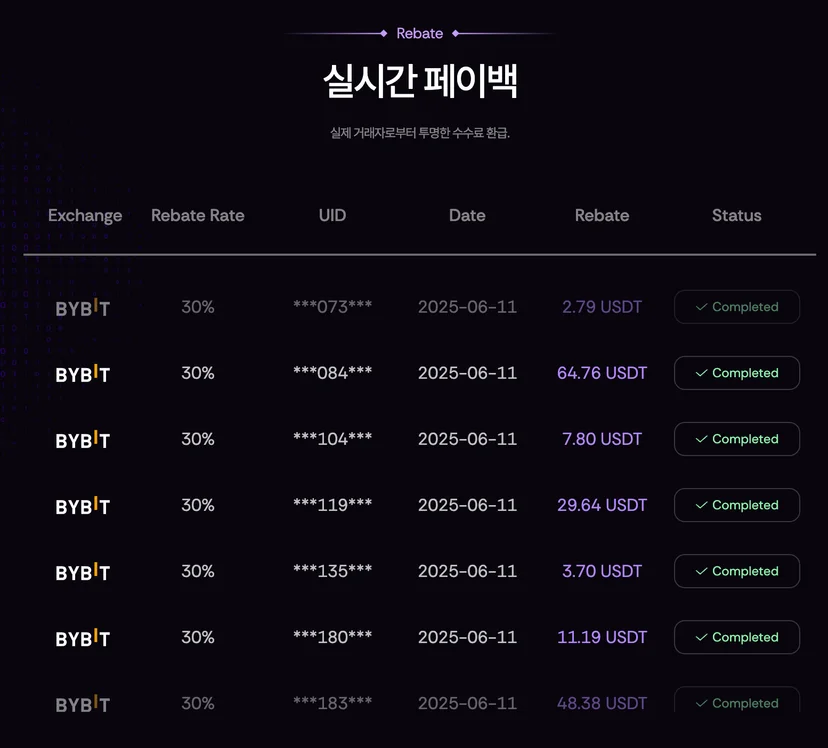The width and height of the screenshot is (828, 748).
Task: Click the Bybit logo in the ***084*** row
Action: point(83,374)
